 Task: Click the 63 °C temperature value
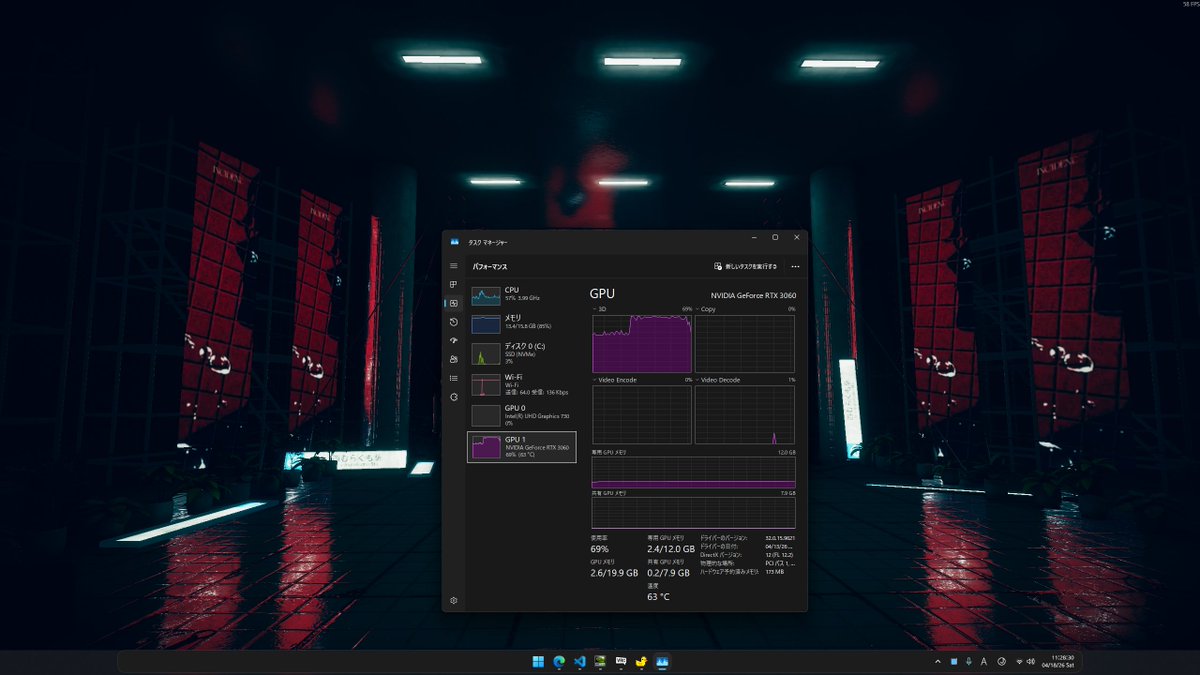[658, 597]
